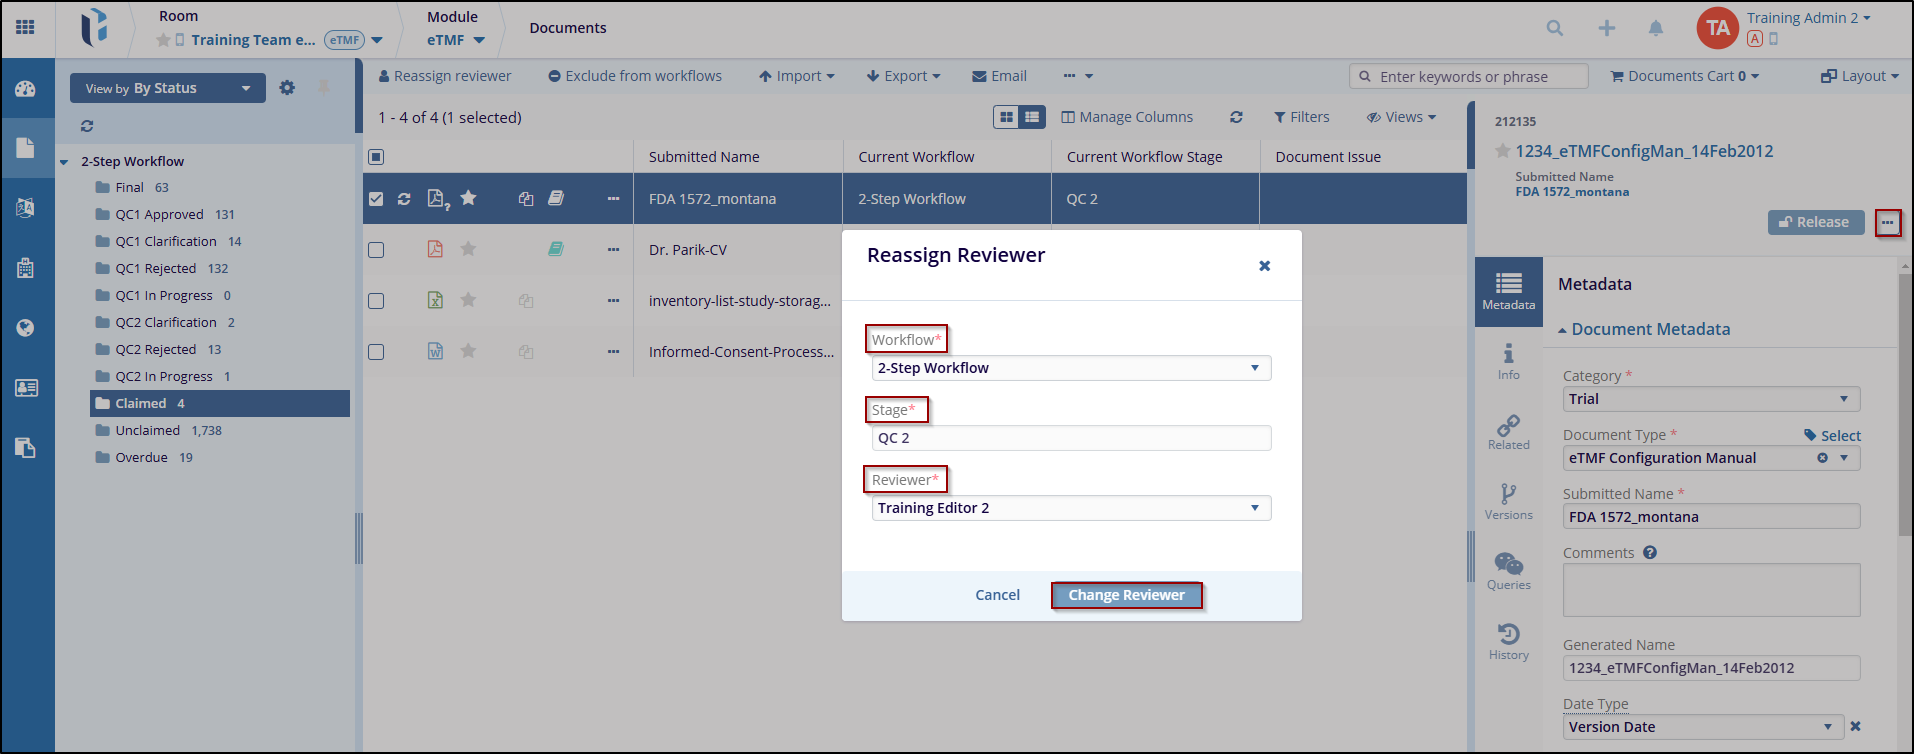The height and width of the screenshot is (754, 1914).
Task: Open the History panel icon
Action: coord(1508,641)
